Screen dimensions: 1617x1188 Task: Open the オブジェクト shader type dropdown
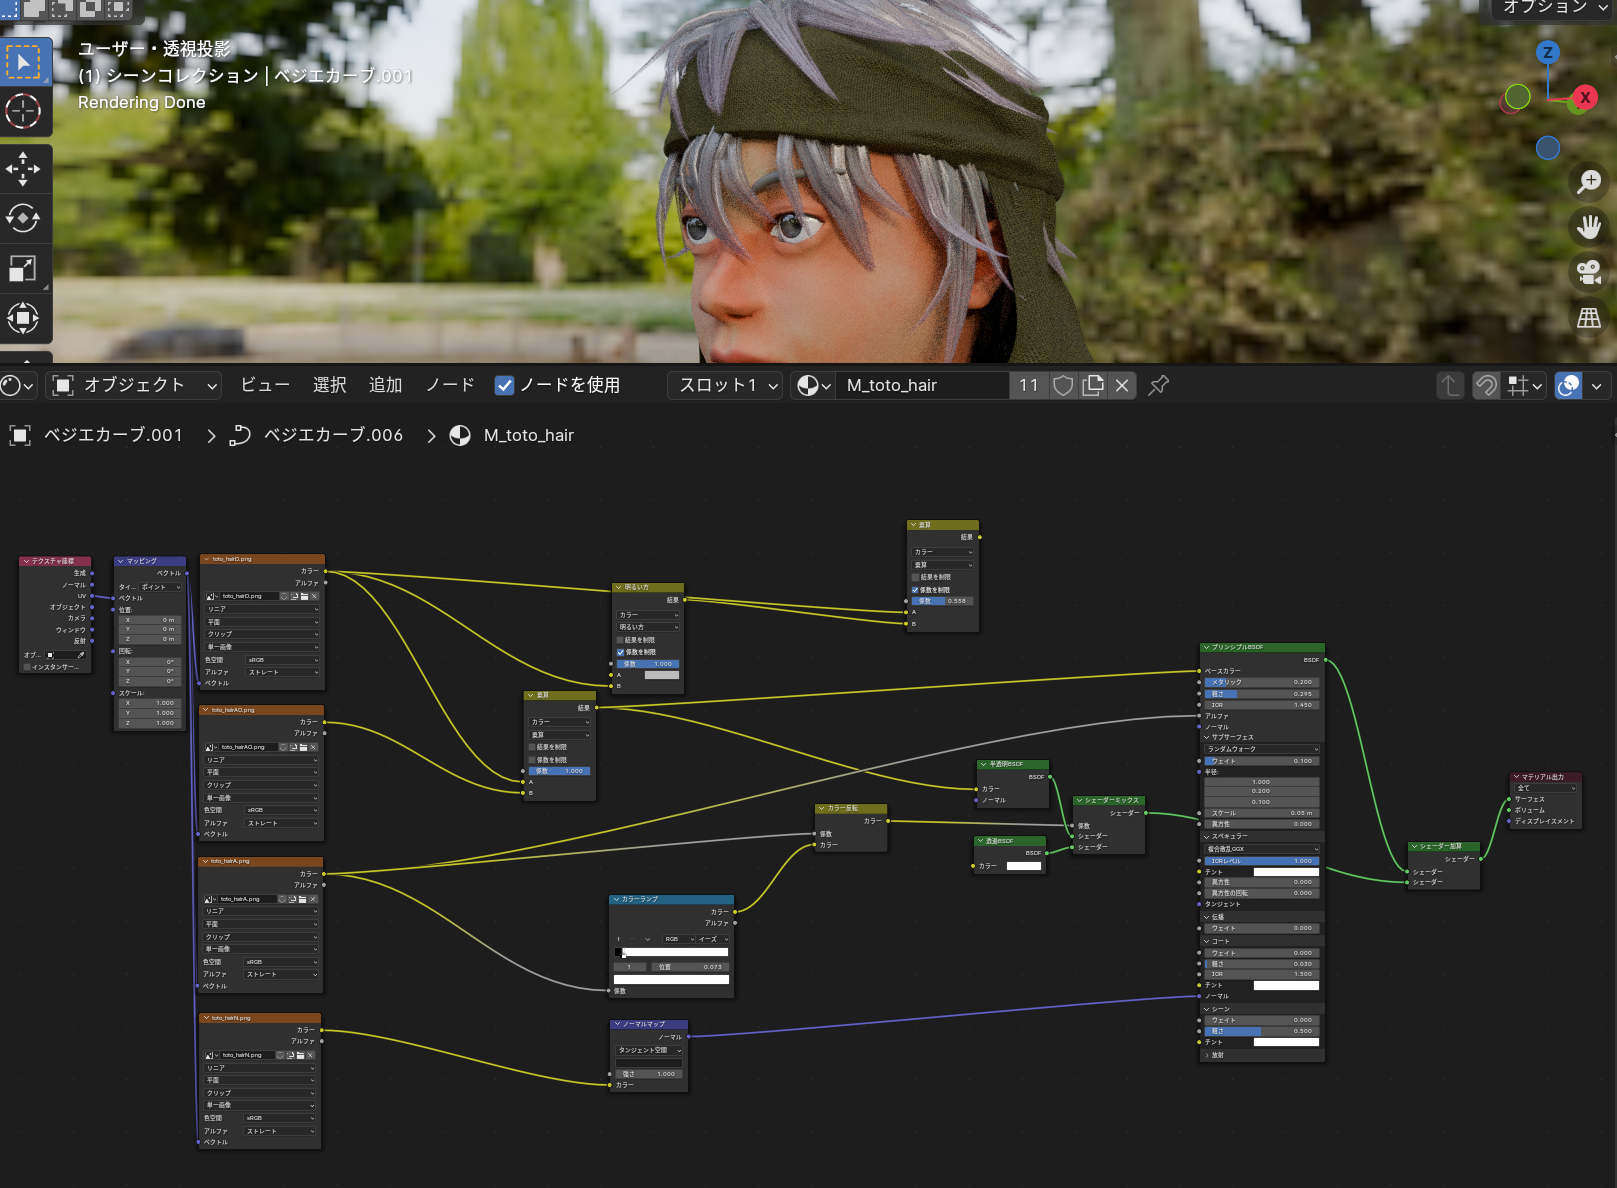coord(135,385)
